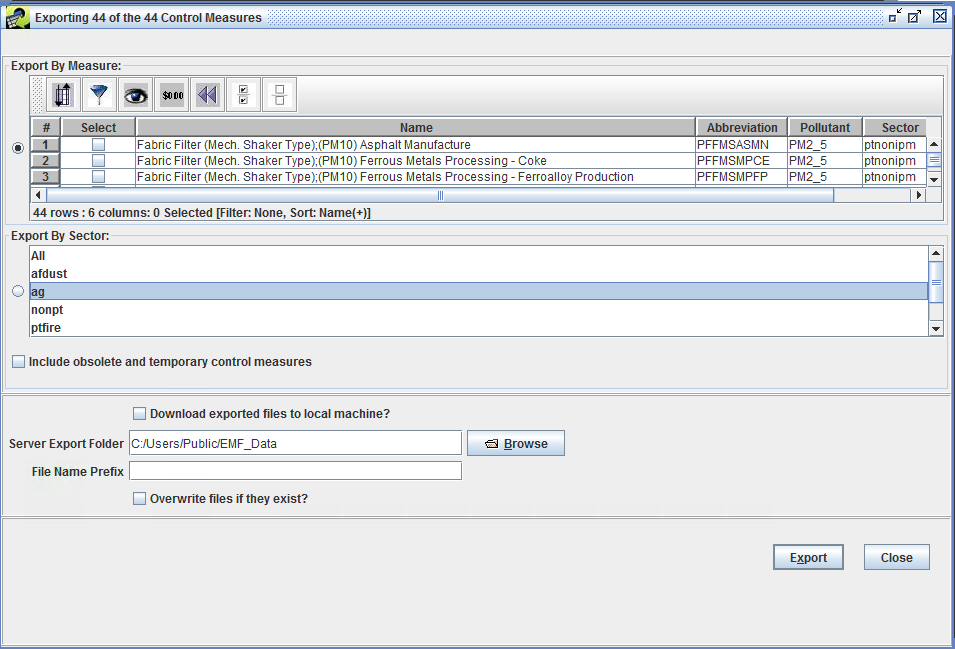Click the reset double-arrow icon
This screenshot has height=649, width=955.
pos(207,94)
